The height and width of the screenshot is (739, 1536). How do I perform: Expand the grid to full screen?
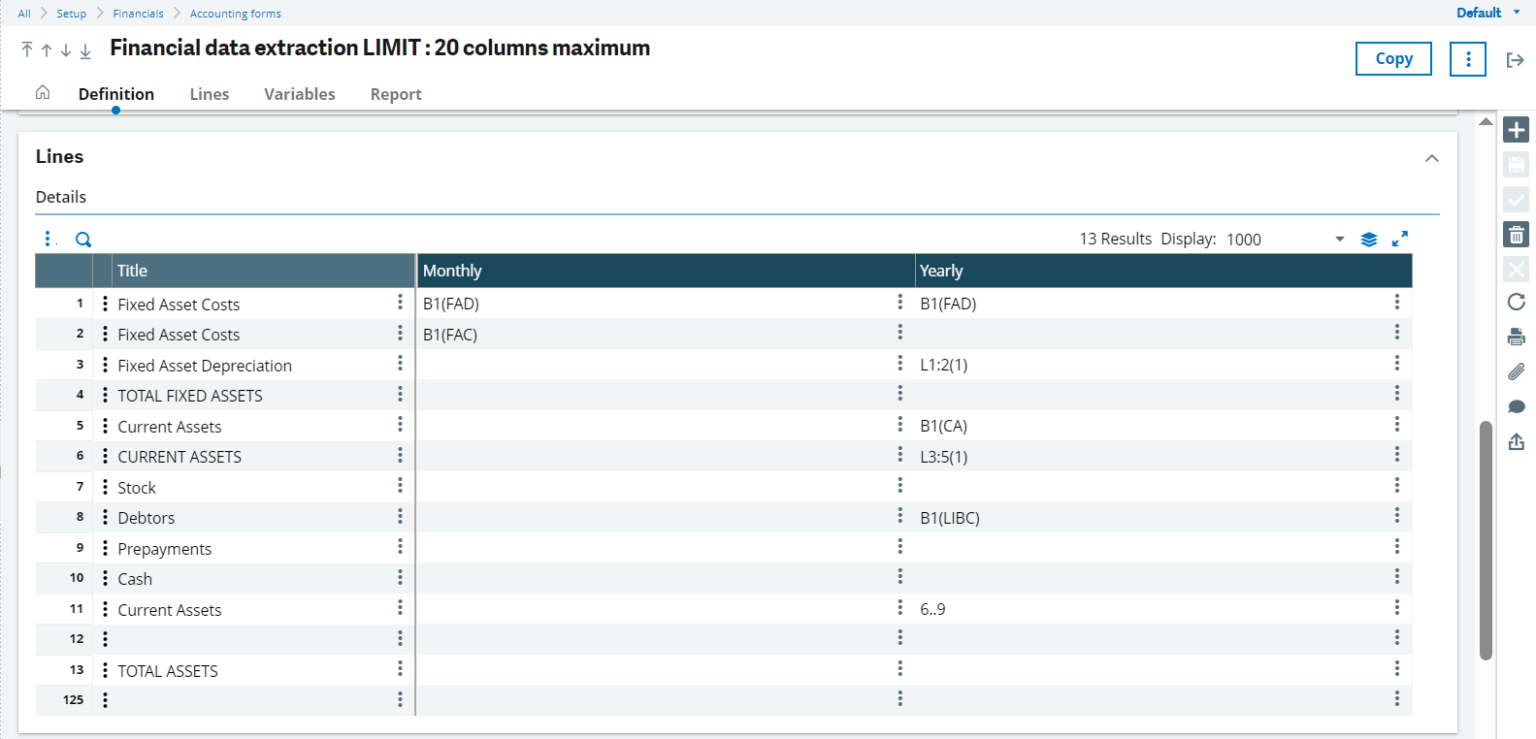click(1400, 239)
